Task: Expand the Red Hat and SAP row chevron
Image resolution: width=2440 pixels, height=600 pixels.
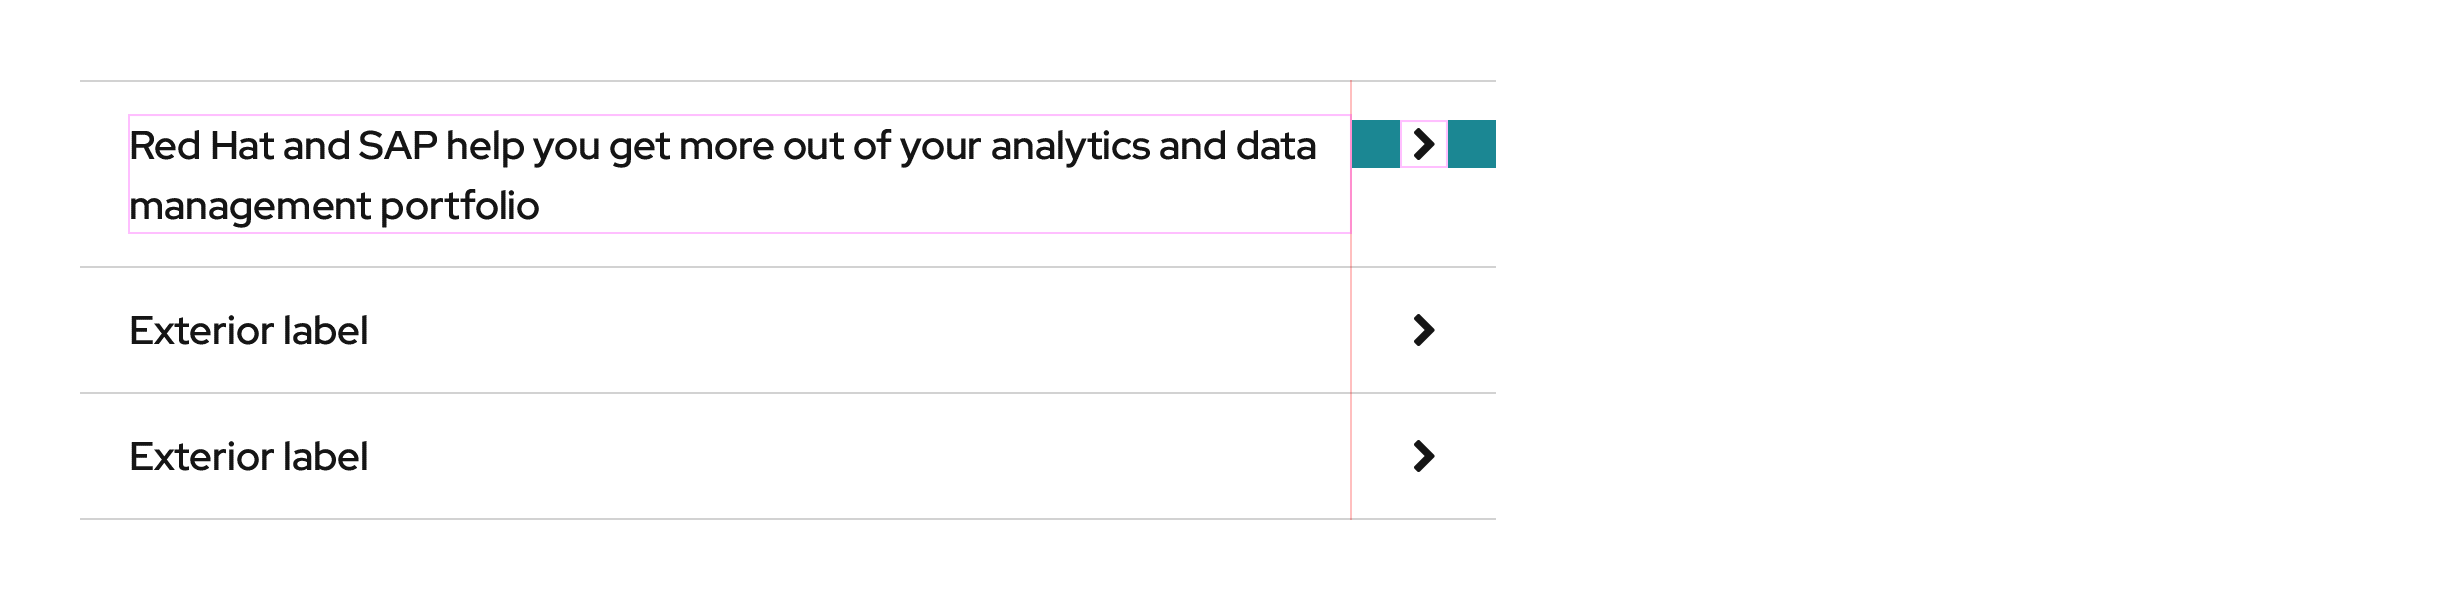Action: tap(1423, 145)
